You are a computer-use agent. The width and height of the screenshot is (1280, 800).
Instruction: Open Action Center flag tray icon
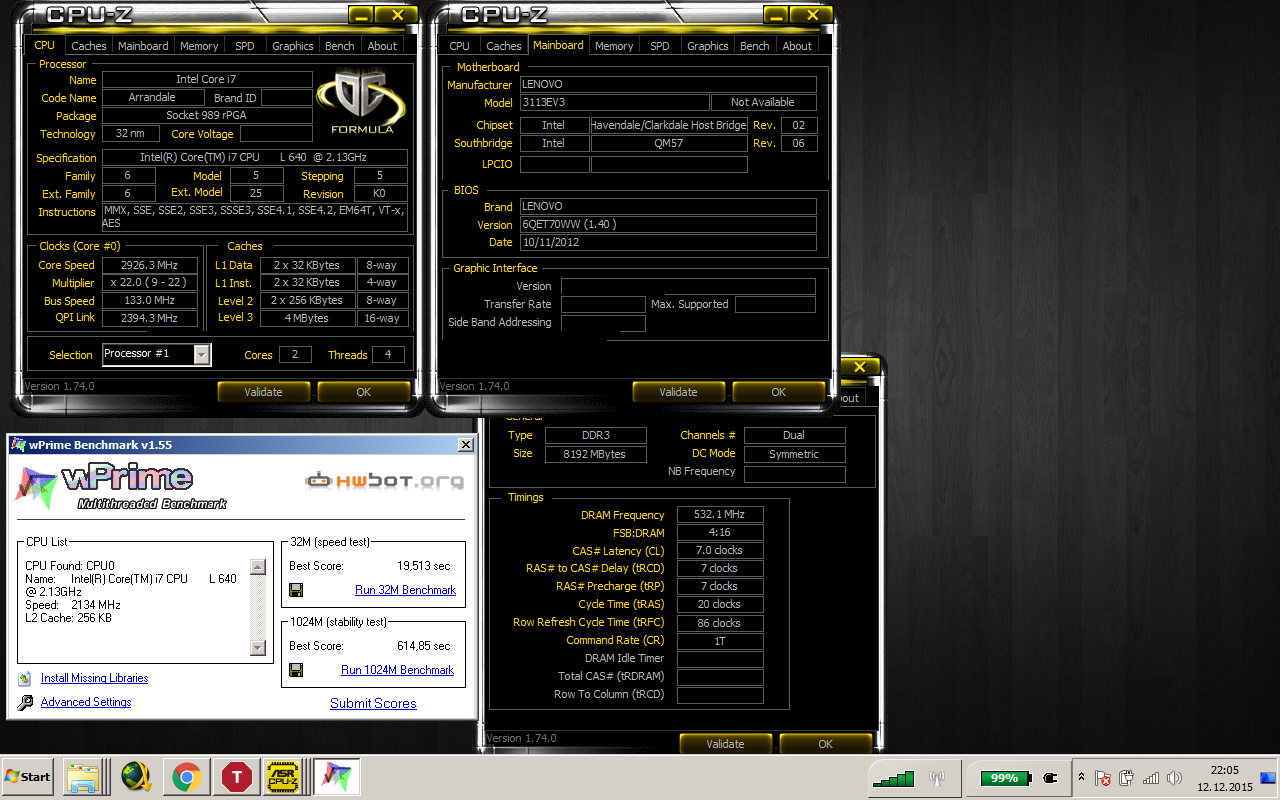pos(1104,778)
